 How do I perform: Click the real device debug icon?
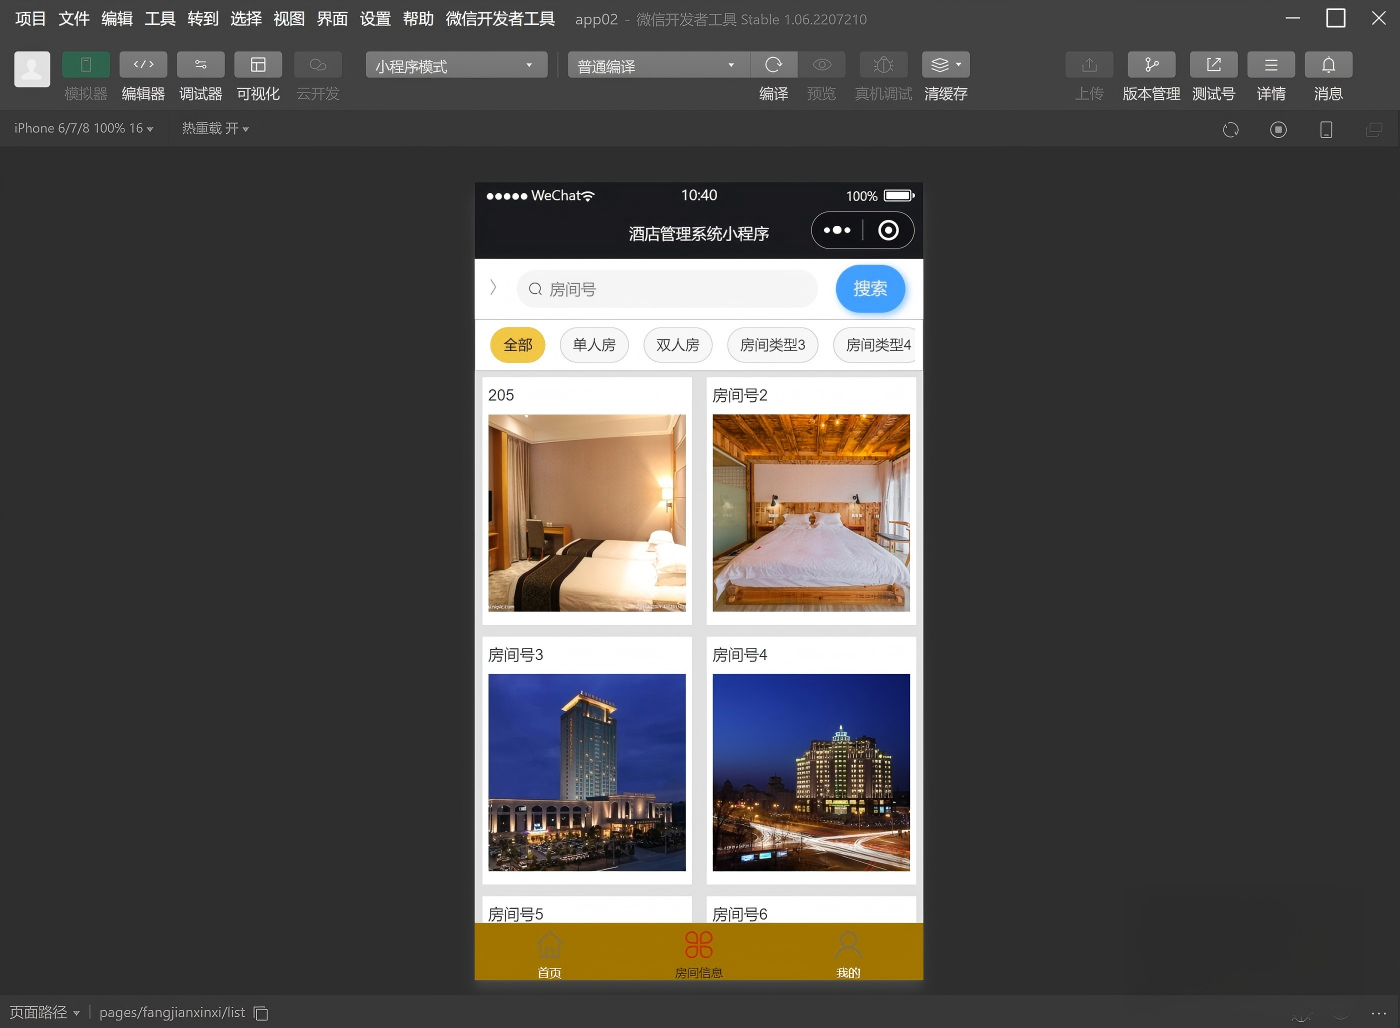pyautogui.click(x=884, y=65)
